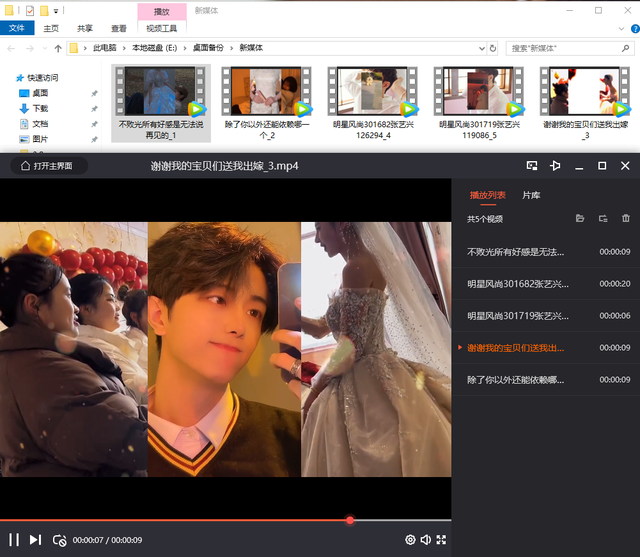Select playing item 谢谢我的宝贝们送我出... in playlist

(x=546, y=348)
